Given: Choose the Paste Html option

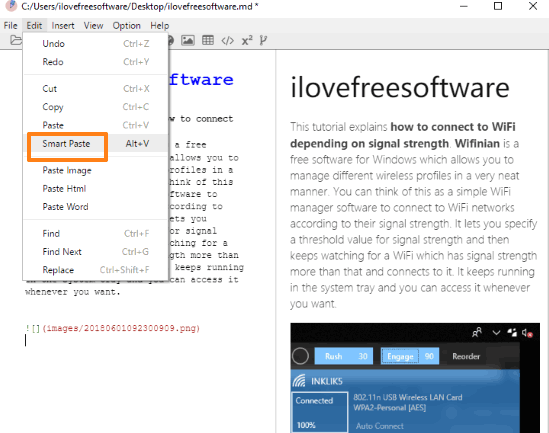Looking at the screenshot, I should [96, 189].
